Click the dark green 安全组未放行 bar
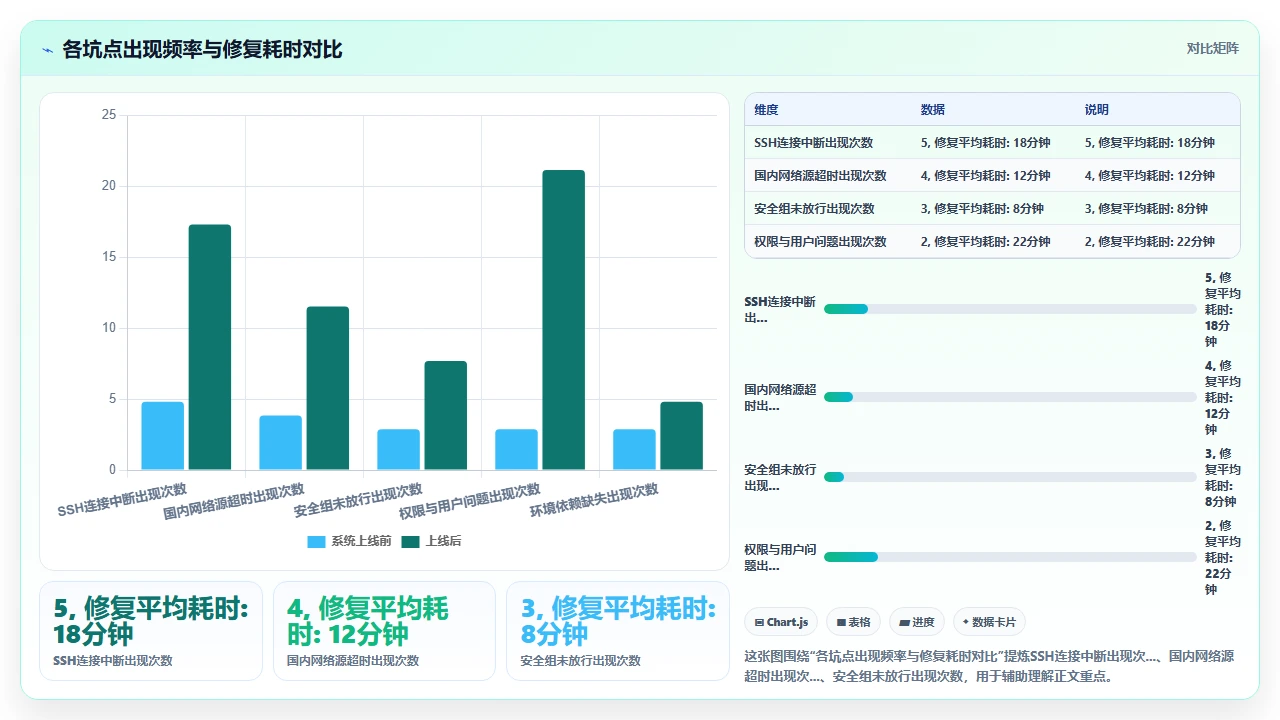The width and height of the screenshot is (1280, 720). (x=446, y=415)
